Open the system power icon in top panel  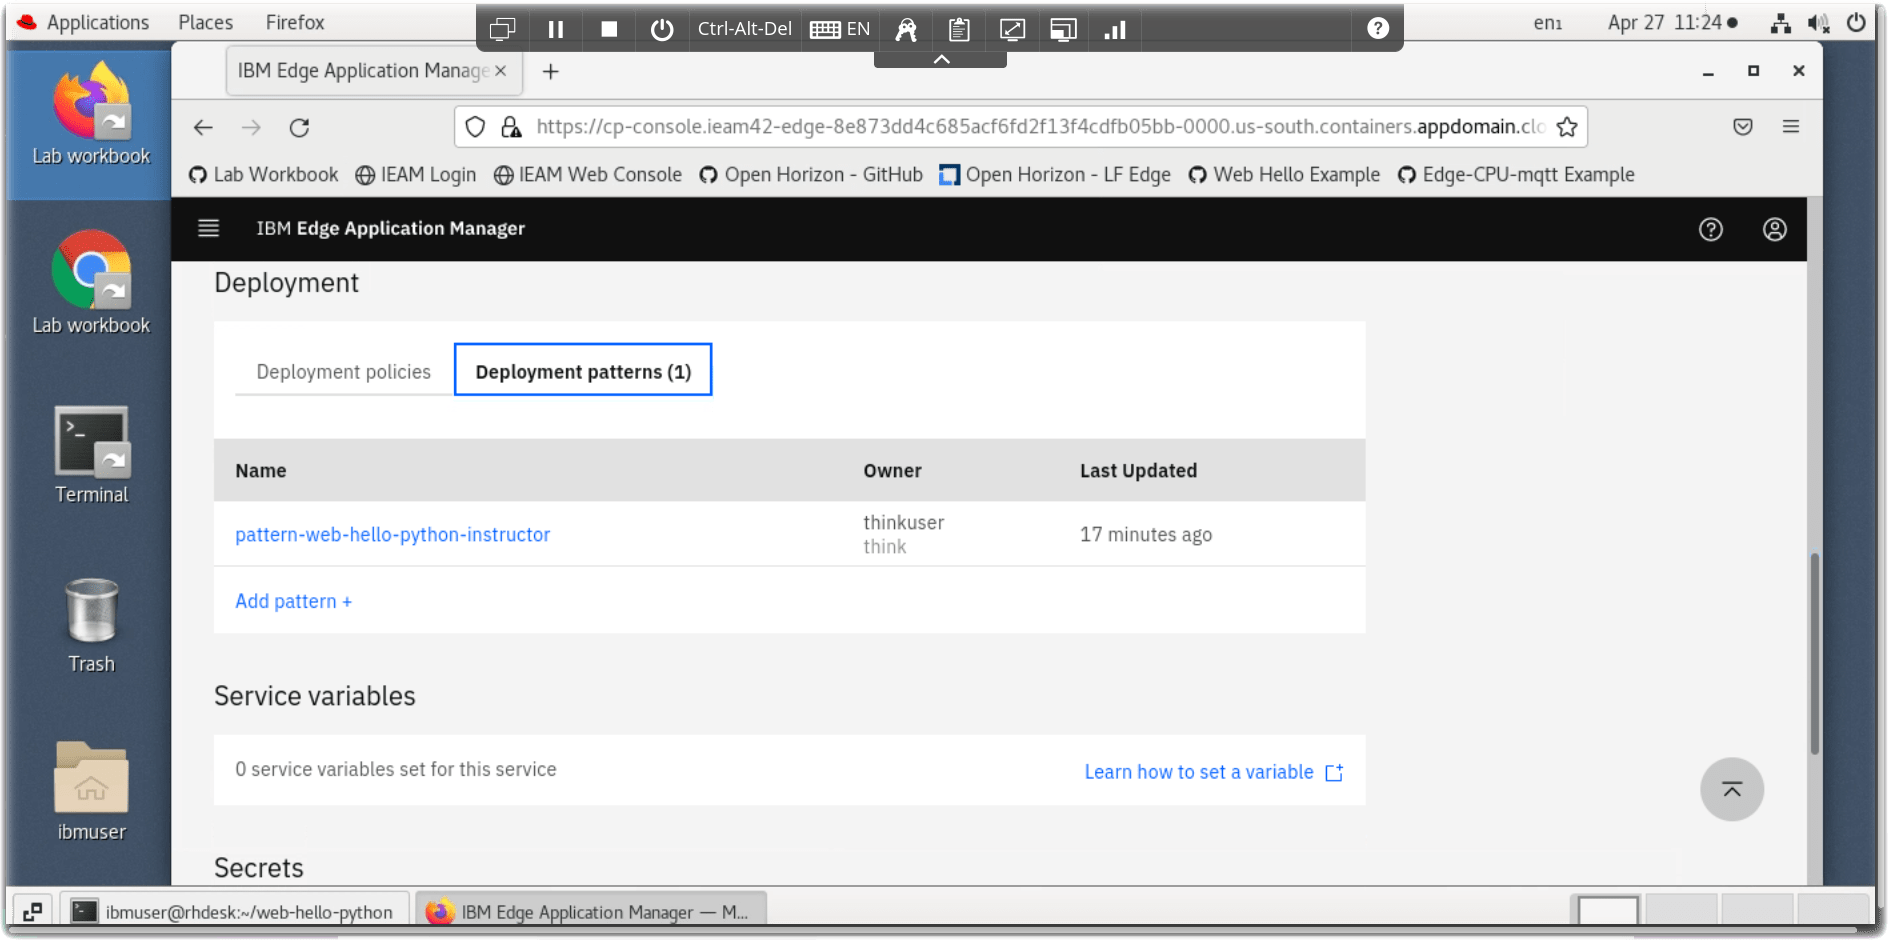coord(1856,23)
